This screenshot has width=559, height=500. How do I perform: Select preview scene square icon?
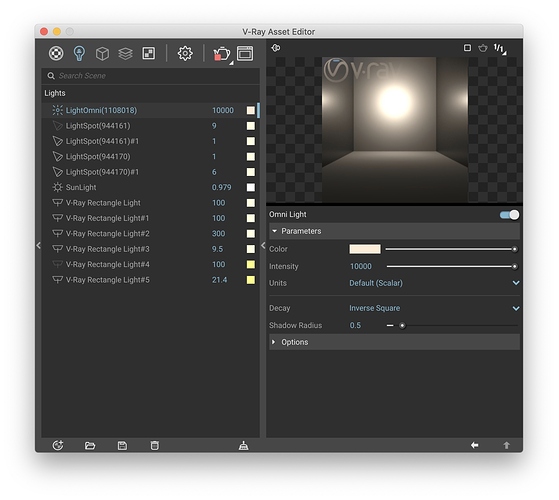(x=467, y=48)
